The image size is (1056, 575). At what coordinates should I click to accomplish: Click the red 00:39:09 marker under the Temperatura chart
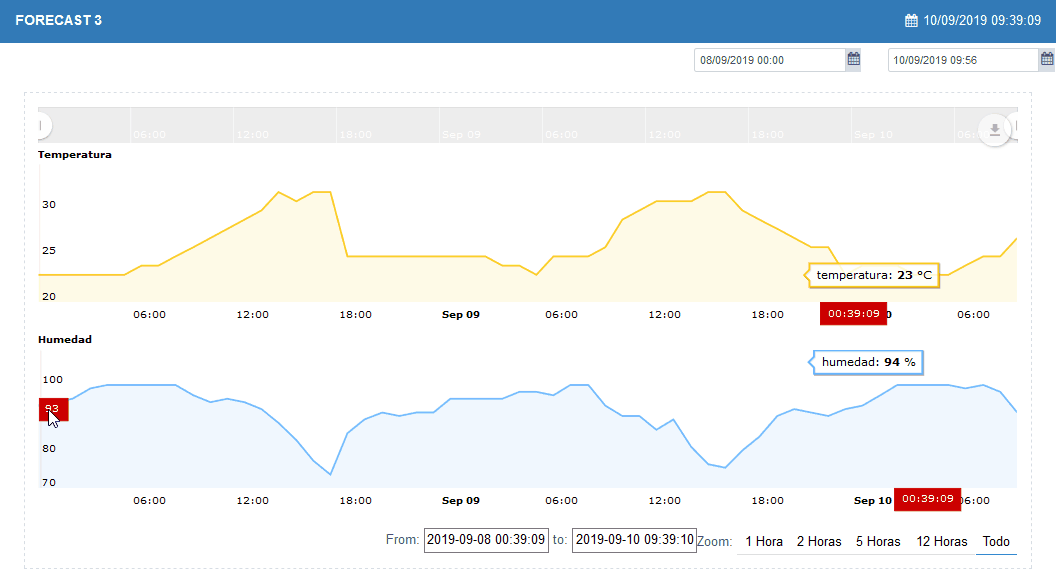pos(853,314)
